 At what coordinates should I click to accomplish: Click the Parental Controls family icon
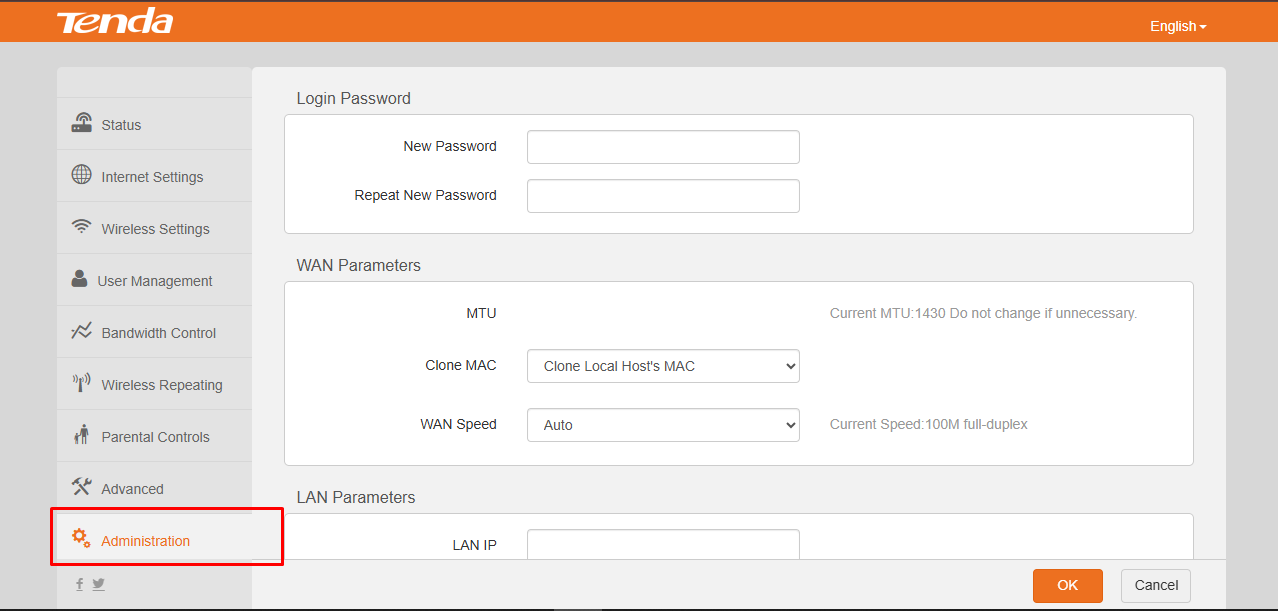coord(82,435)
